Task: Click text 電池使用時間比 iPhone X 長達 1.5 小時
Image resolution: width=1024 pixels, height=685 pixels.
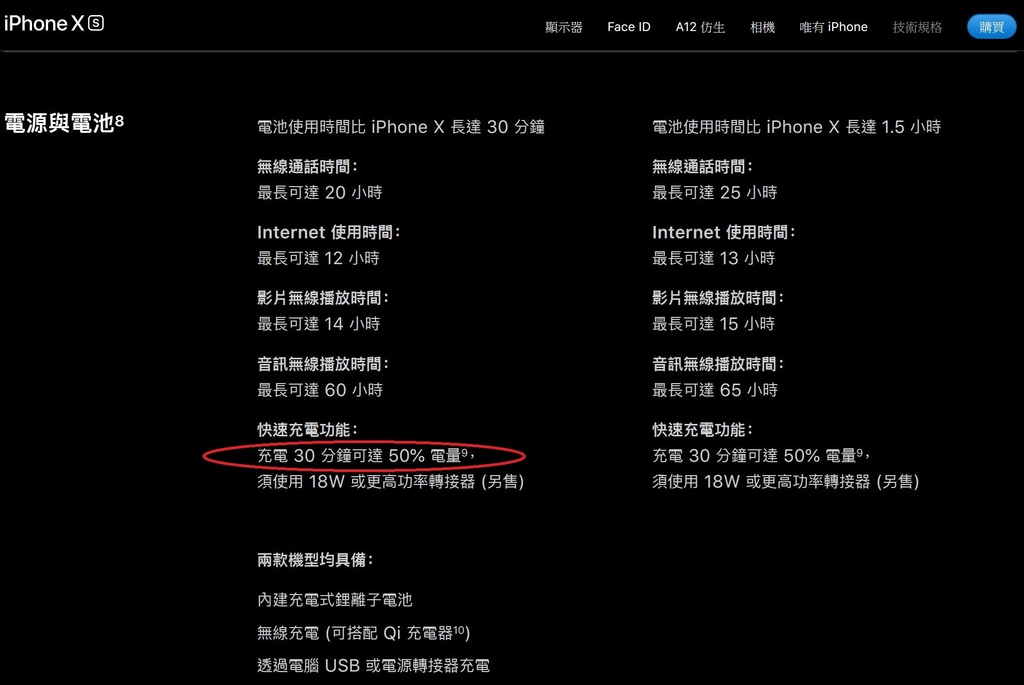Action: [797, 127]
